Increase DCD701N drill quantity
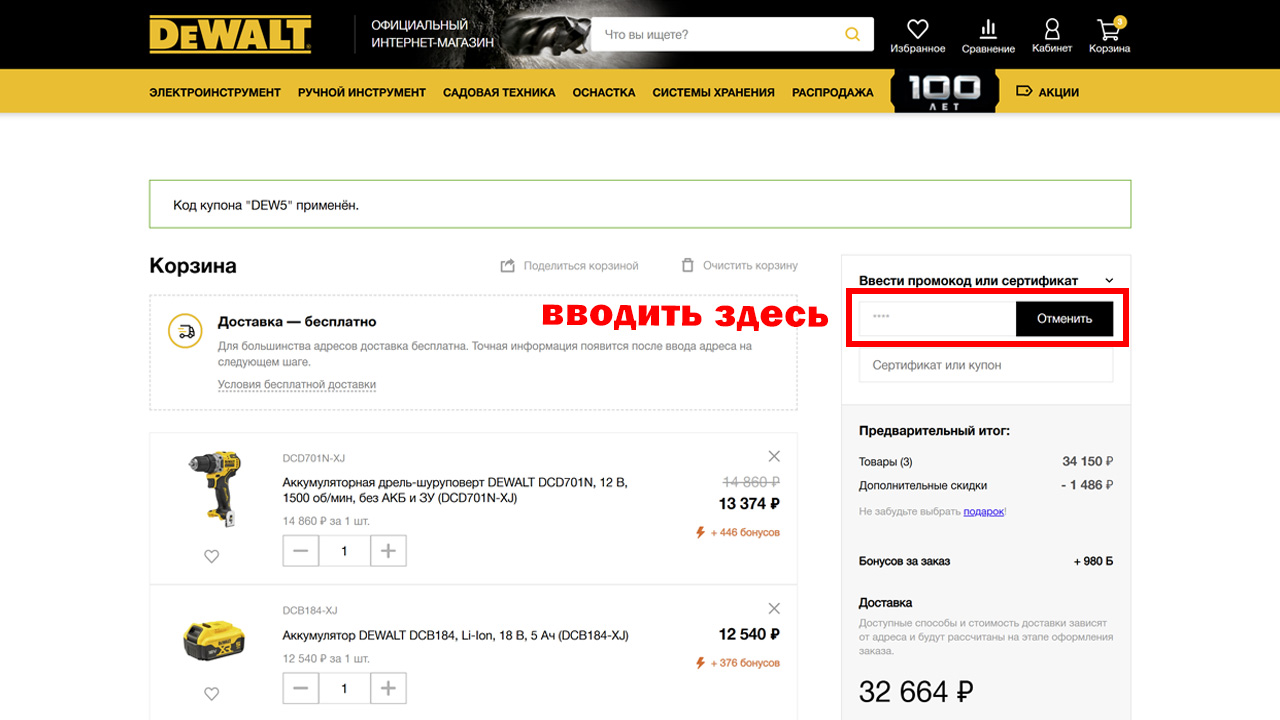Image resolution: width=1280 pixels, height=720 pixels. [389, 550]
